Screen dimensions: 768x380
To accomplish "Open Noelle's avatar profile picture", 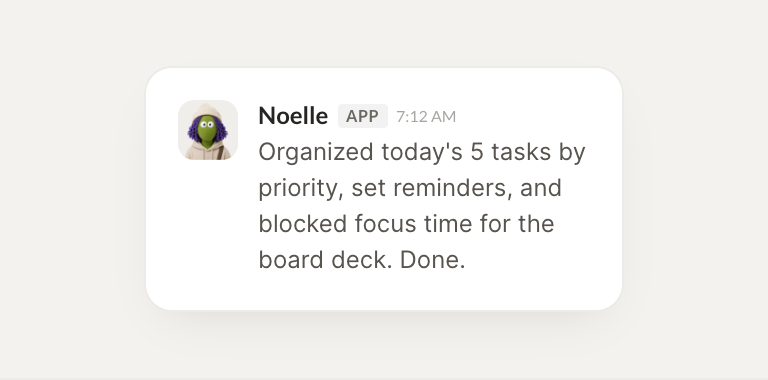I will (208, 130).
